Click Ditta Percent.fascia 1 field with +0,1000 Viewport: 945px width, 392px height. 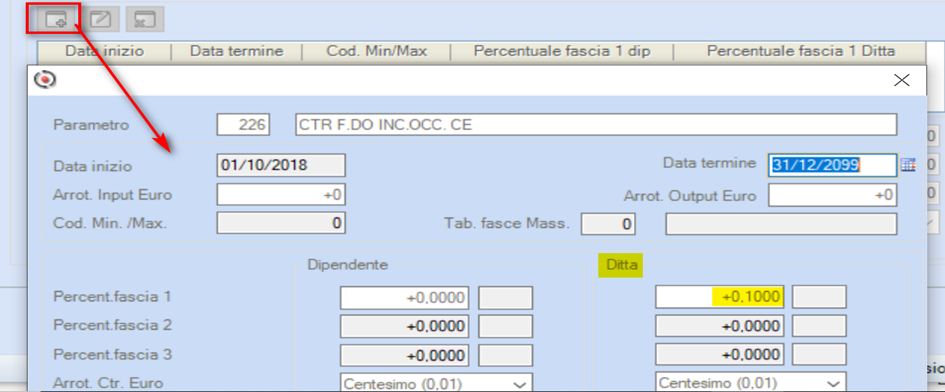720,297
